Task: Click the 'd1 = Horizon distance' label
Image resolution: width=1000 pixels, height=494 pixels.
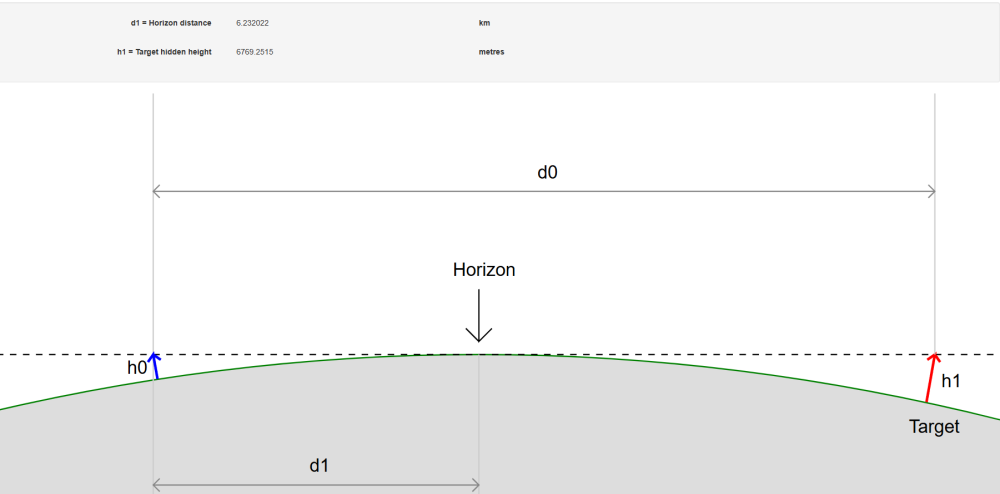Action: (x=164, y=22)
